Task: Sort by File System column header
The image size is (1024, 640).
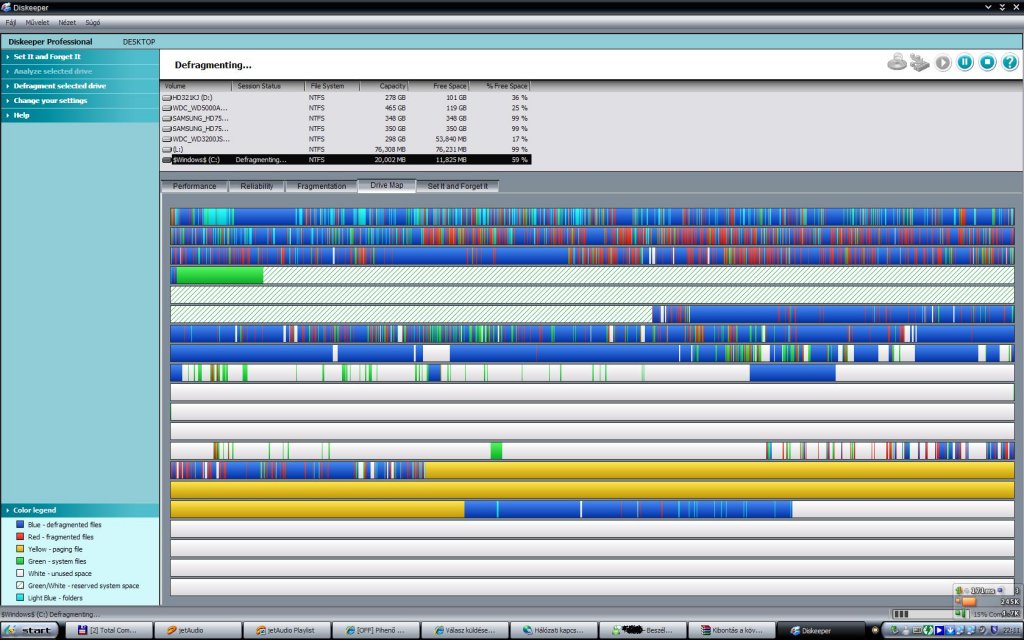Action: click(332, 86)
